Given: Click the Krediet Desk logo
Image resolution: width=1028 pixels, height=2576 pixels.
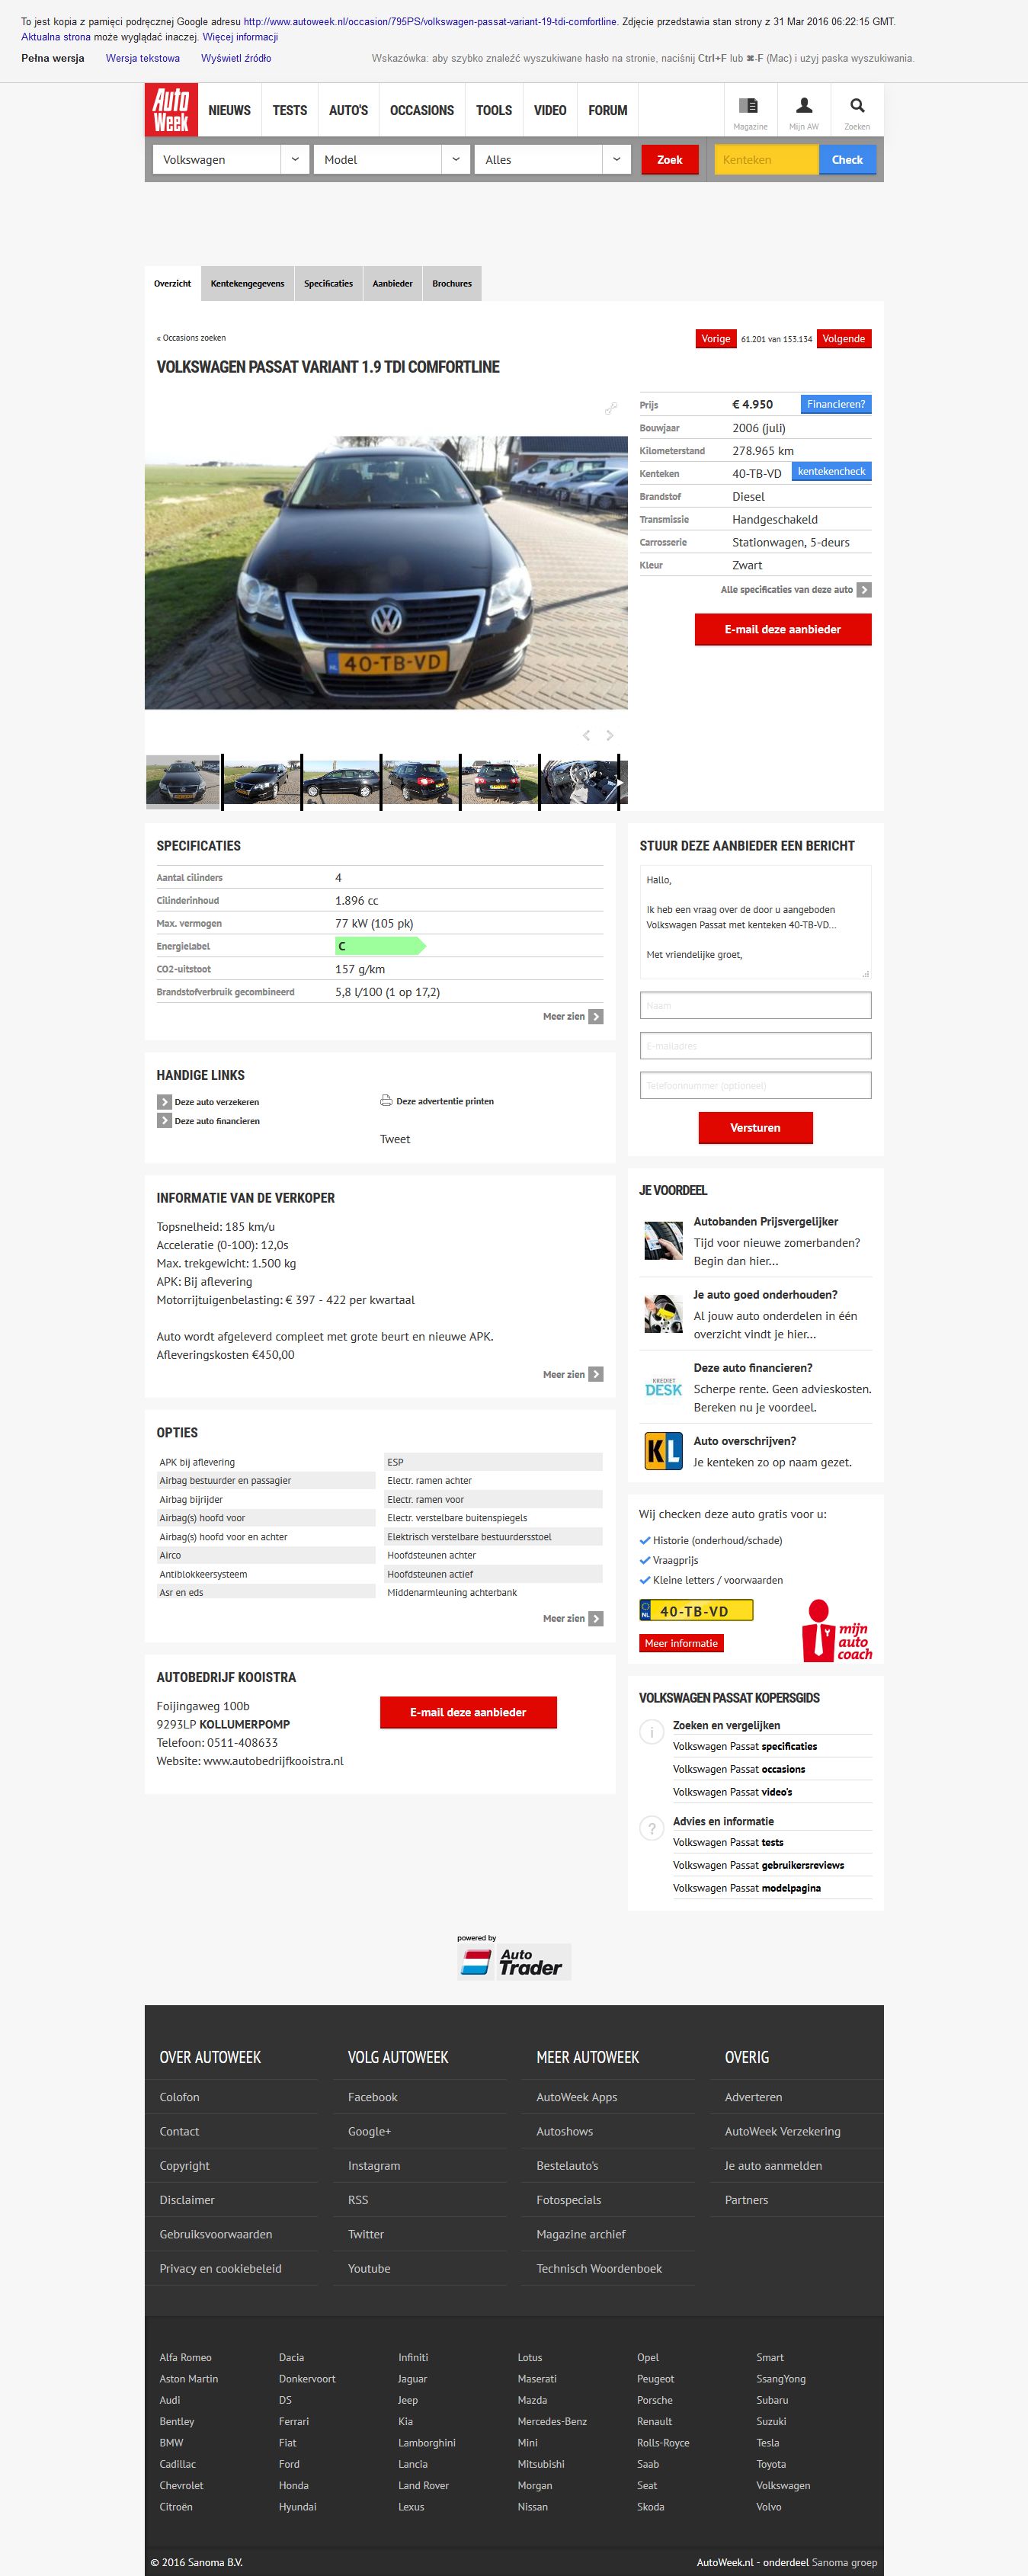Looking at the screenshot, I should tap(663, 1387).
